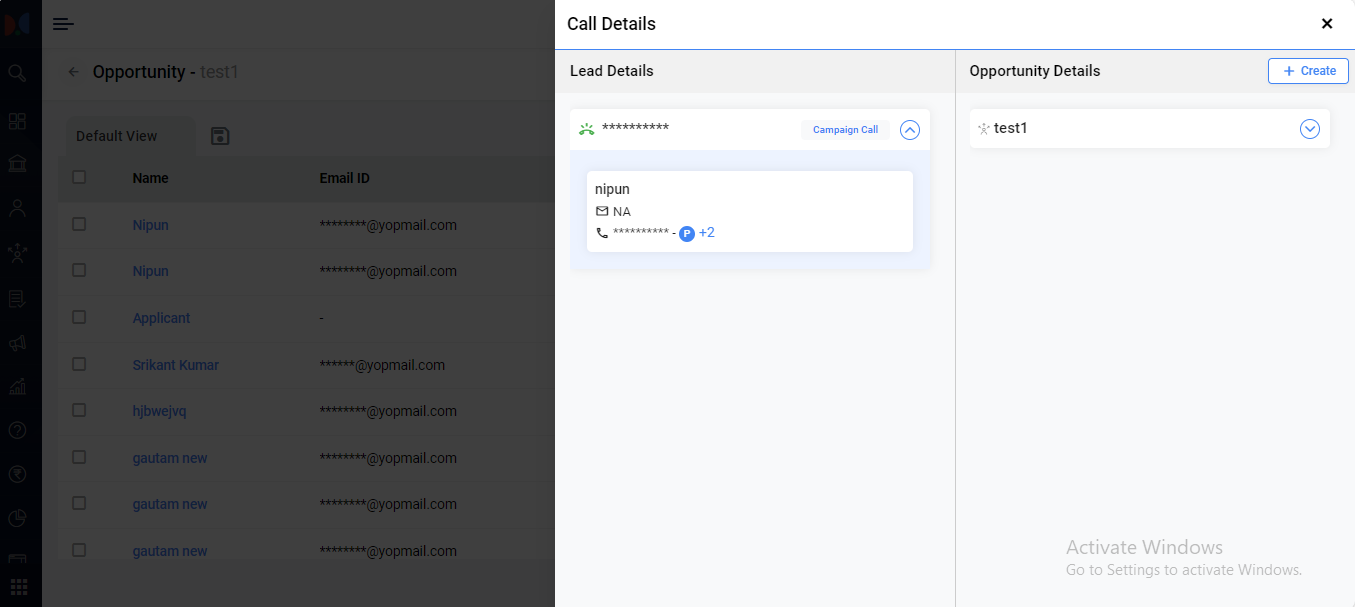
Task: Select the checkbox for Applicant row
Action: [79, 317]
